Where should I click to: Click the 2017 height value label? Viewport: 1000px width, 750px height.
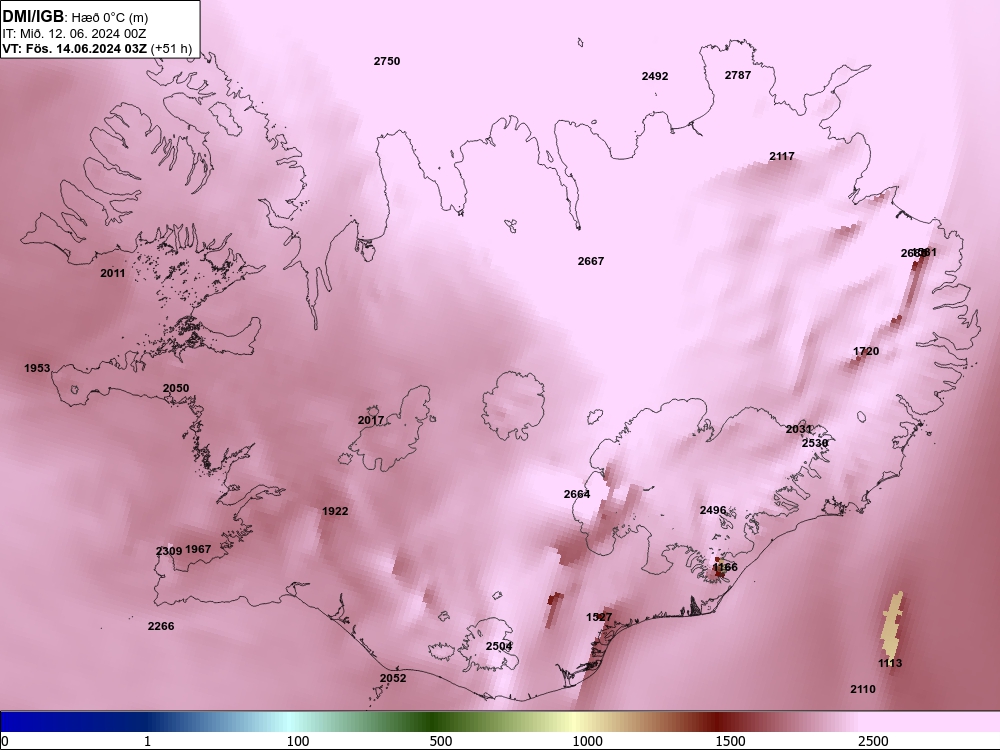coord(371,420)
